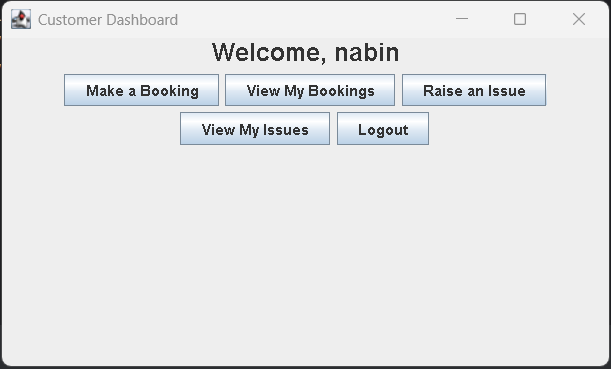
Task: Open View My Issues
Action: (255, 129)
